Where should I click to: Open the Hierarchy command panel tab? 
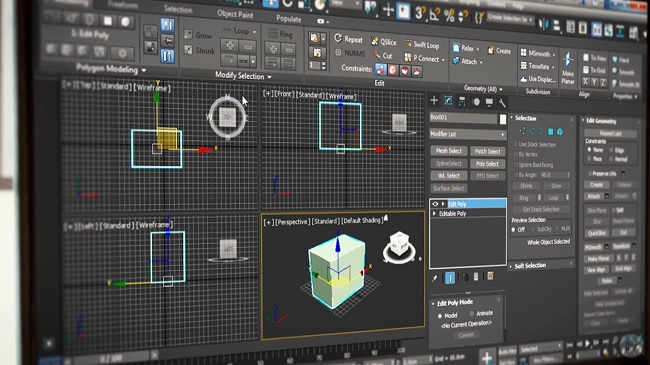[x=462, y=102]
